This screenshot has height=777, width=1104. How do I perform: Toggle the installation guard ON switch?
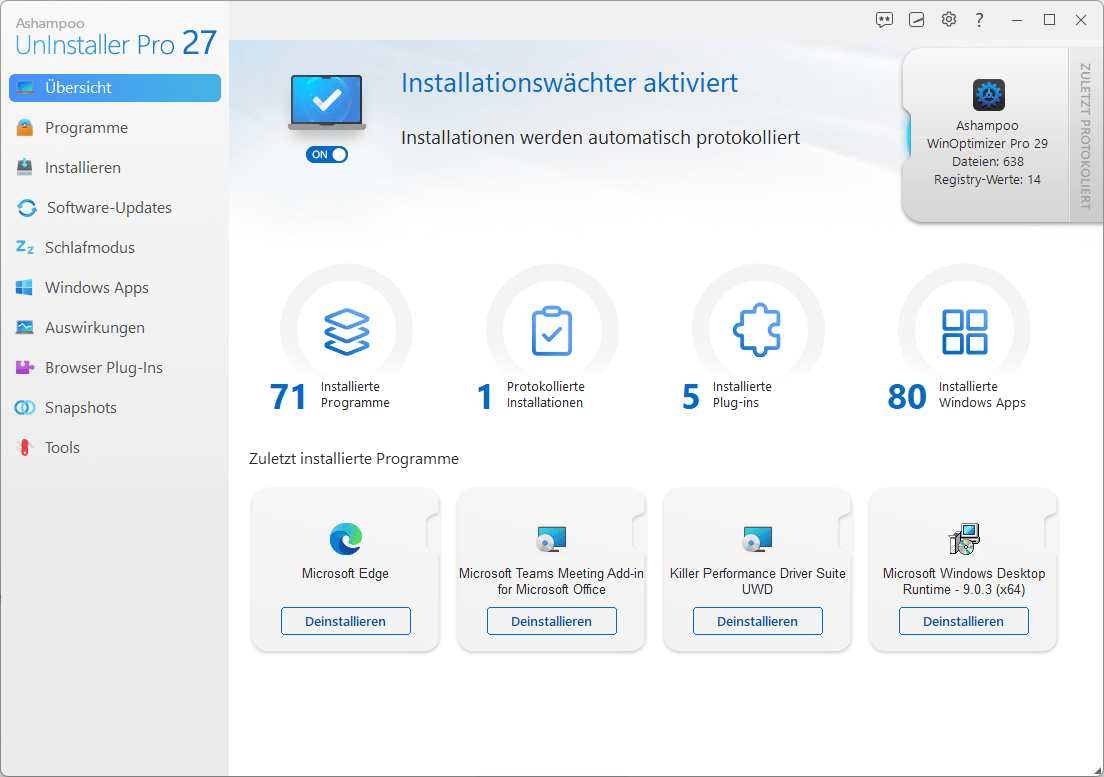tap(327, 155)
